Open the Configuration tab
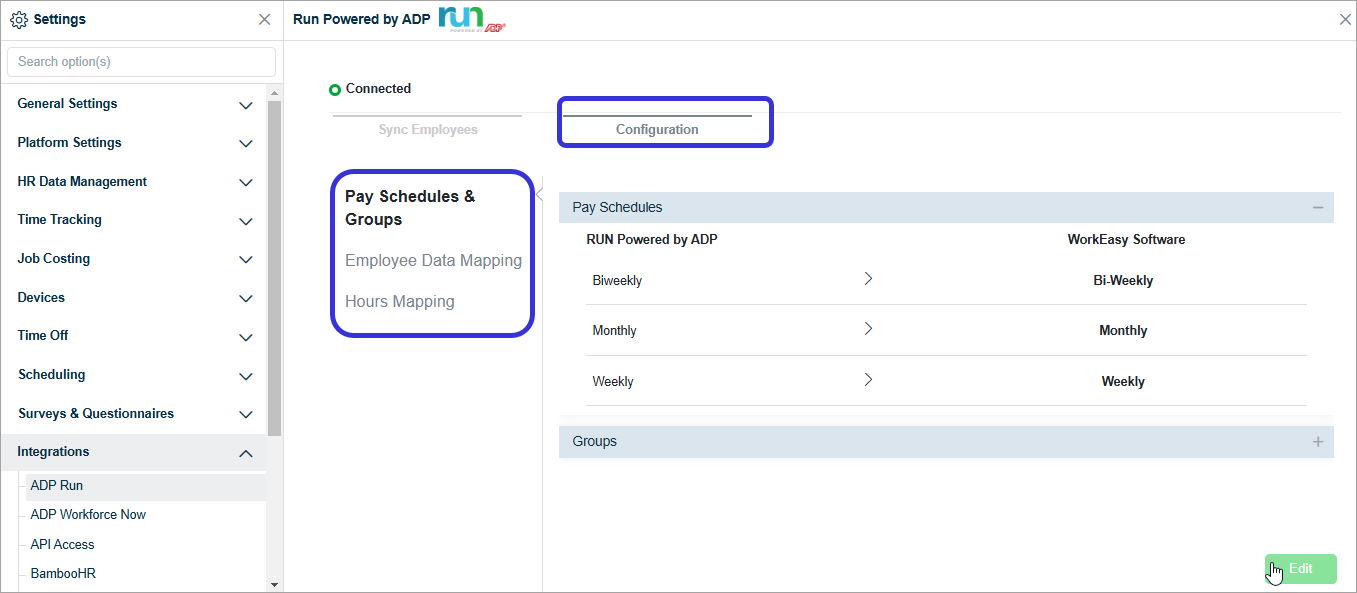The width and height of the screenshot is (1357, 593). coord(657,129)
